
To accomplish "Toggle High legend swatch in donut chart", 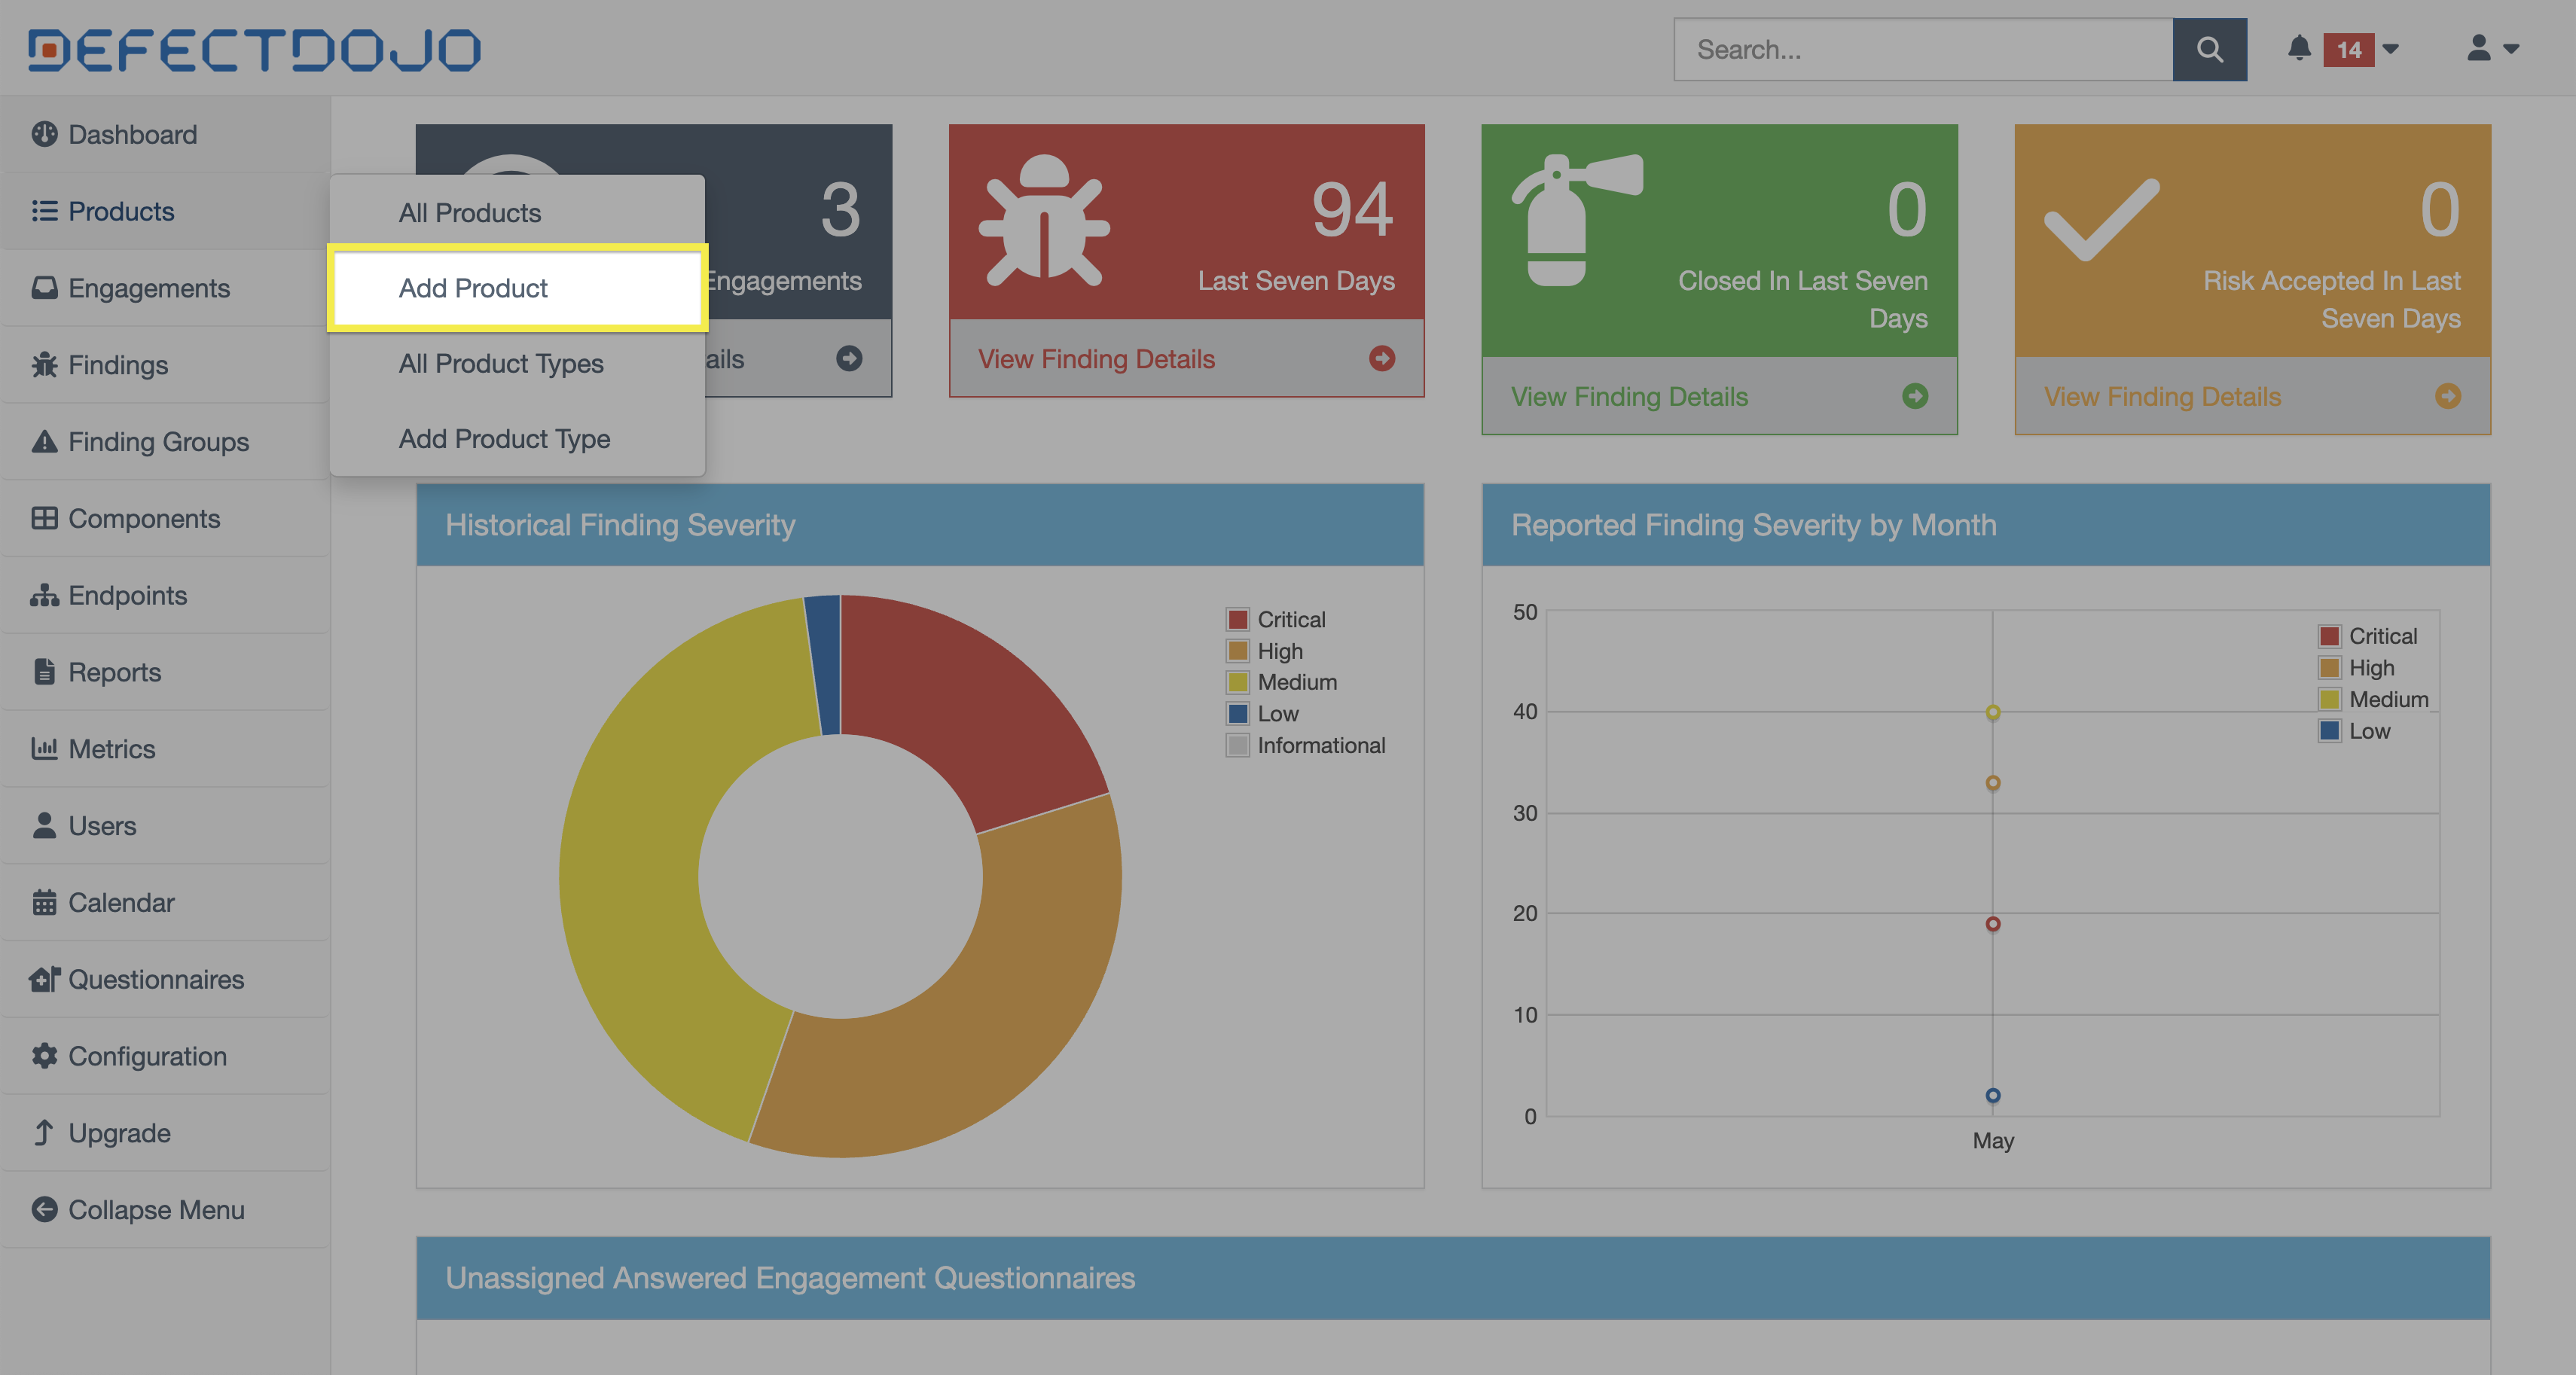I will 1238,651.
